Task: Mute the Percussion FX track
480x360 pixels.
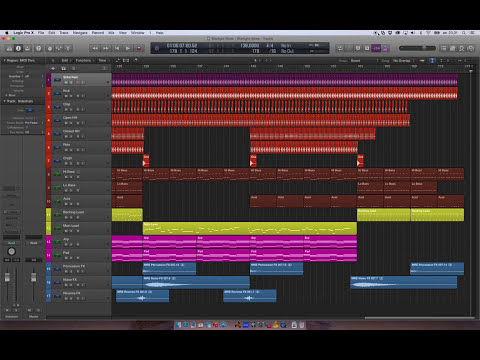Action: coord(66,271)
